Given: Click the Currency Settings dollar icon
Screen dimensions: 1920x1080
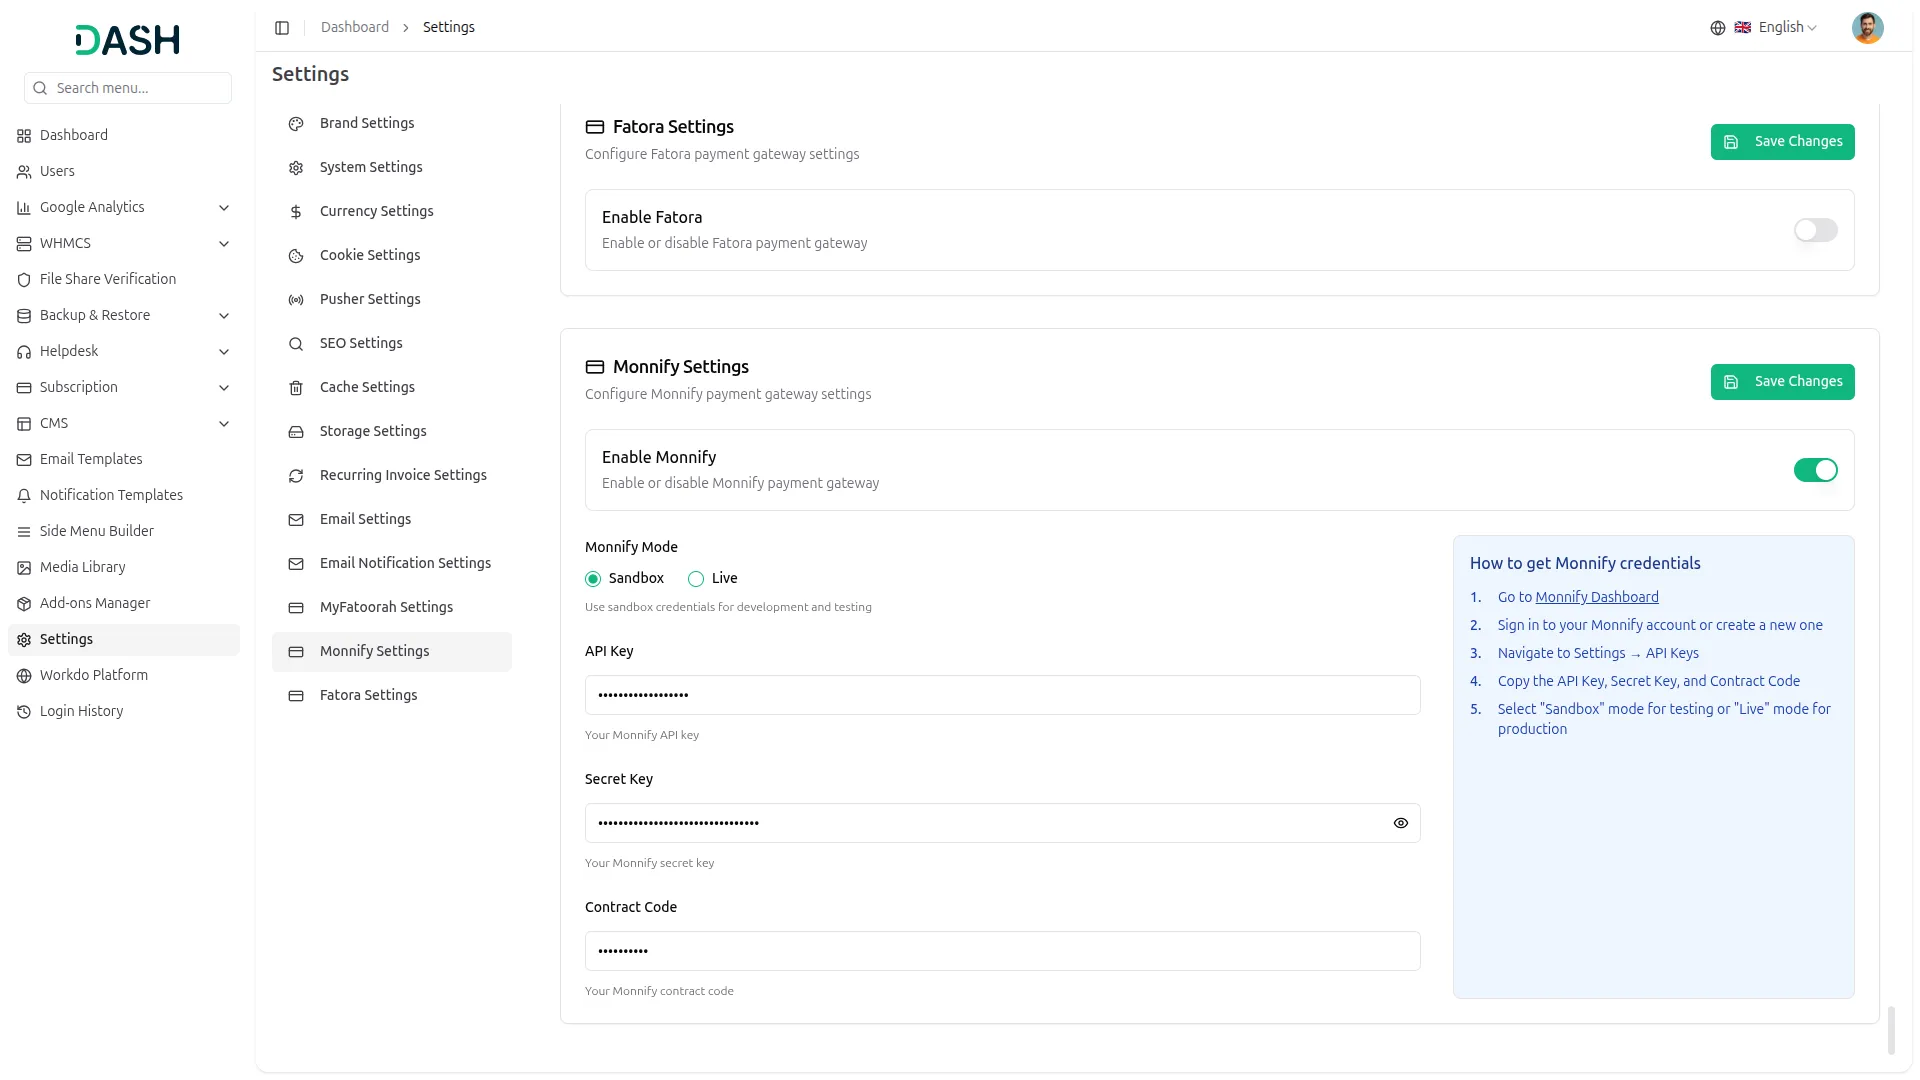Looking at the screenshot, I should coord(296,212).
